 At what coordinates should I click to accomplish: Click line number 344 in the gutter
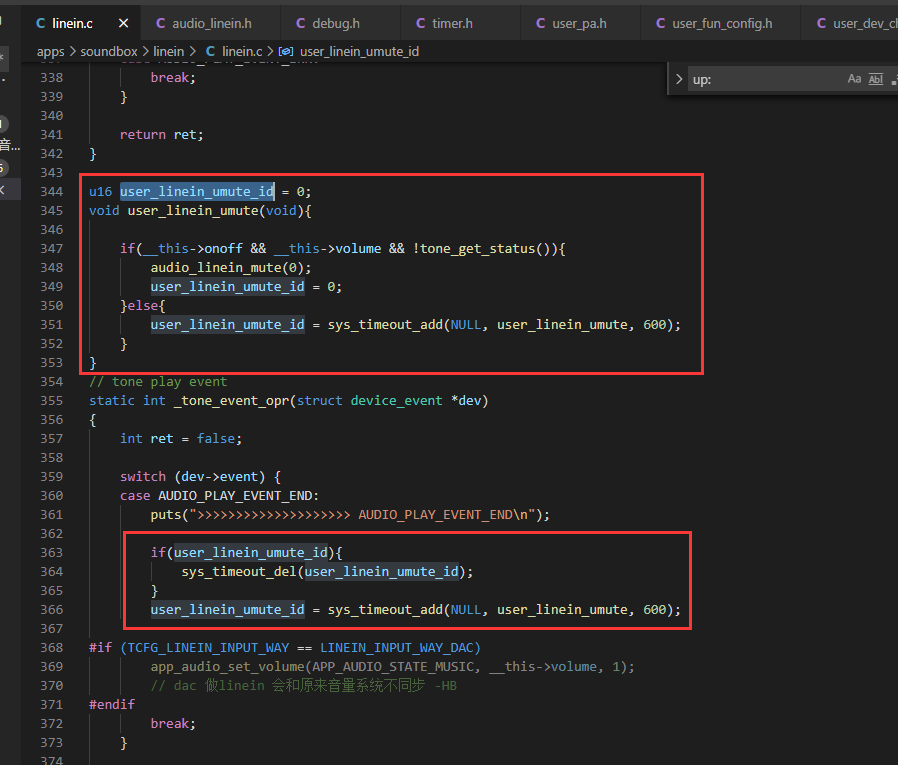[52, 191]
